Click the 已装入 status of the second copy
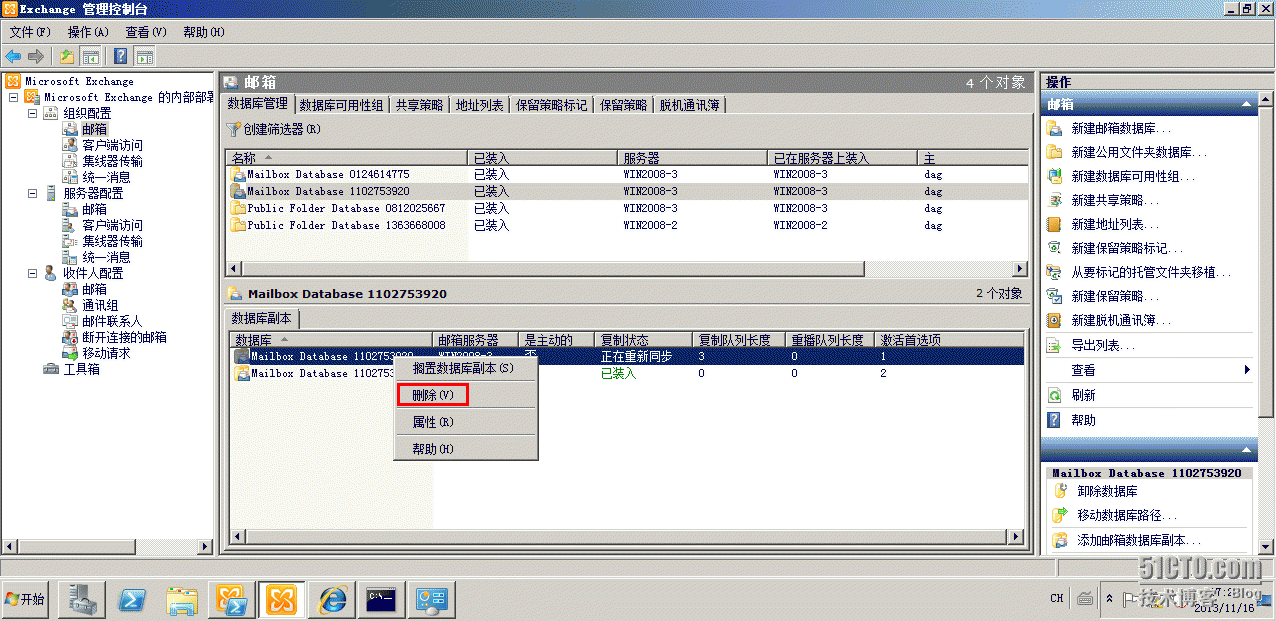 (x=618, y=373)
